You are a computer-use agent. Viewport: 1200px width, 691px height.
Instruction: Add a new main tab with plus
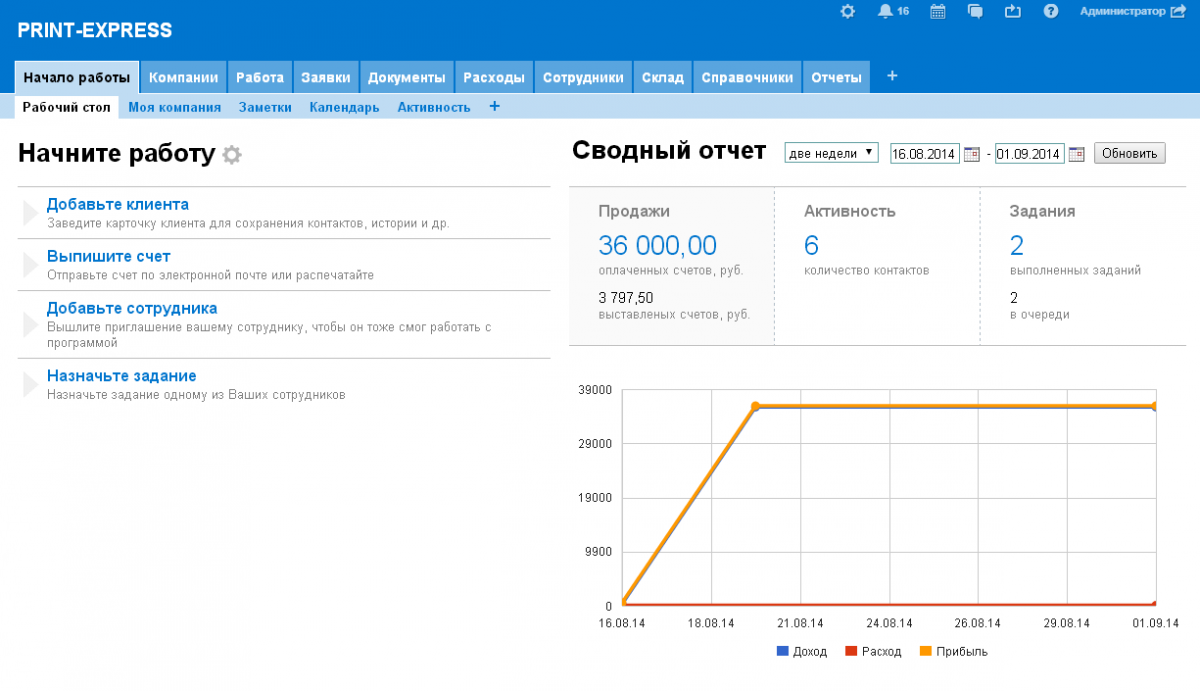(x=892, y=76)
